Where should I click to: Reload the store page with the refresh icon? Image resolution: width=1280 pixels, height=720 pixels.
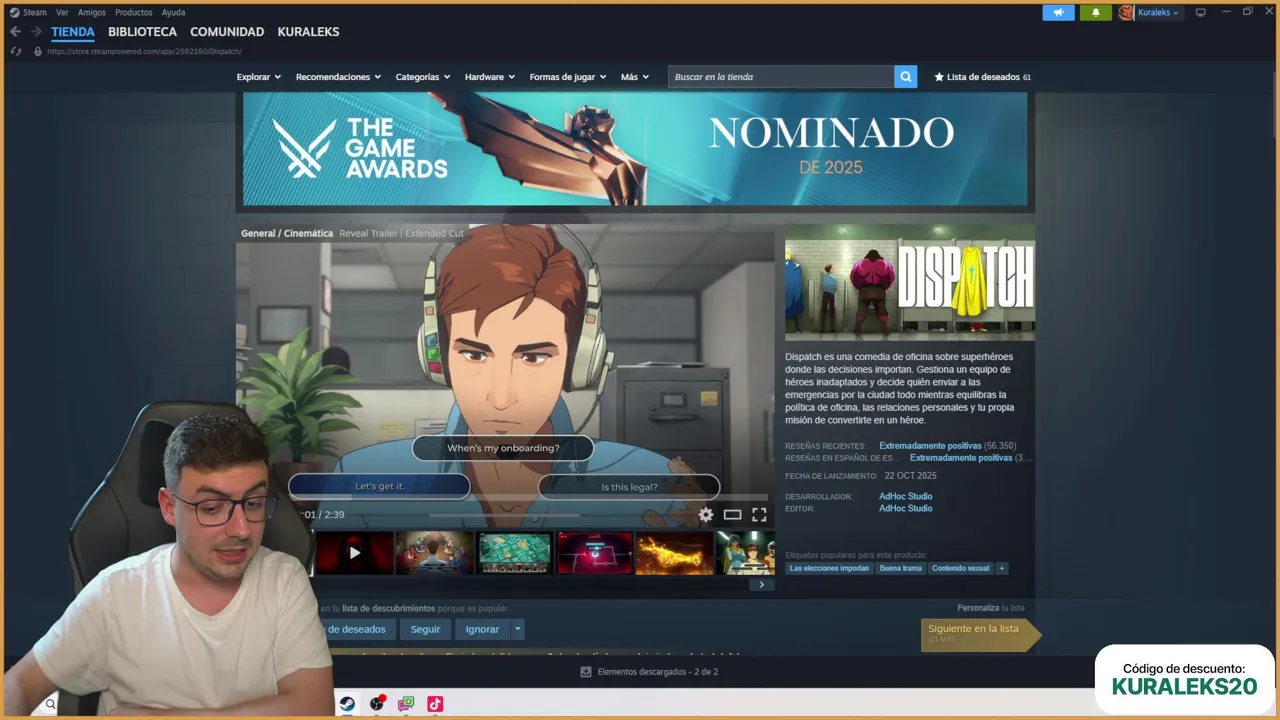pos(16,51)
